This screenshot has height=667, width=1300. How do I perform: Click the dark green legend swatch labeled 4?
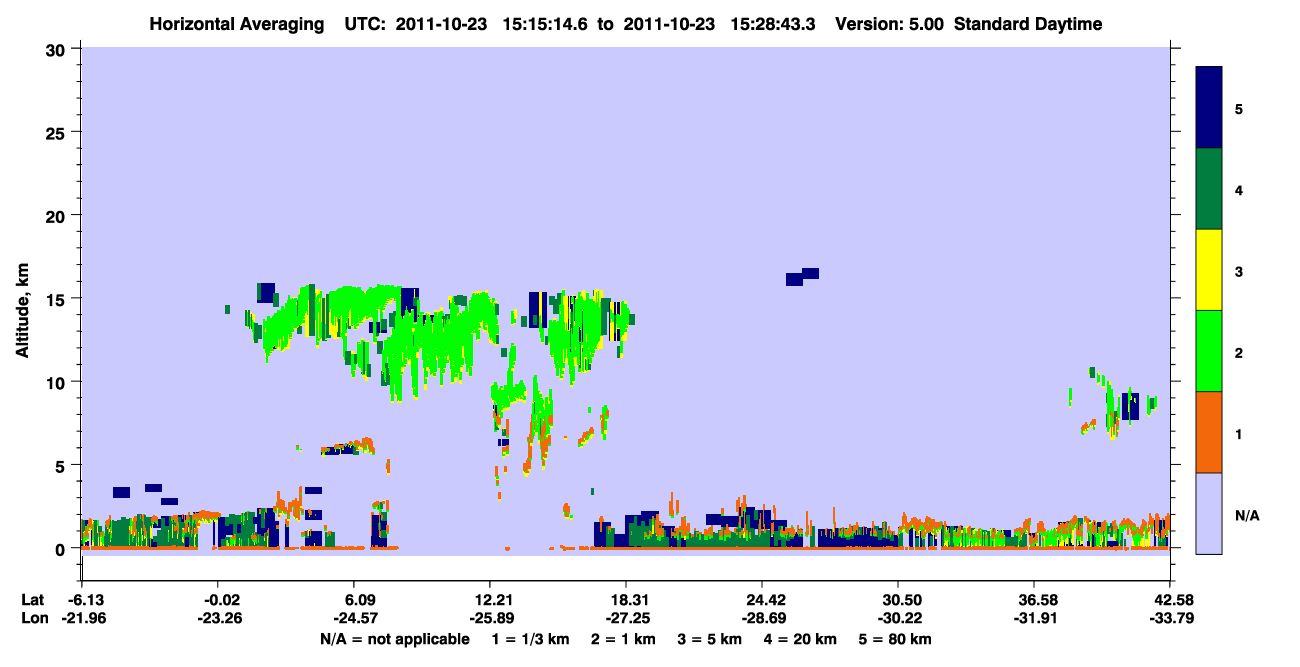1209,189
